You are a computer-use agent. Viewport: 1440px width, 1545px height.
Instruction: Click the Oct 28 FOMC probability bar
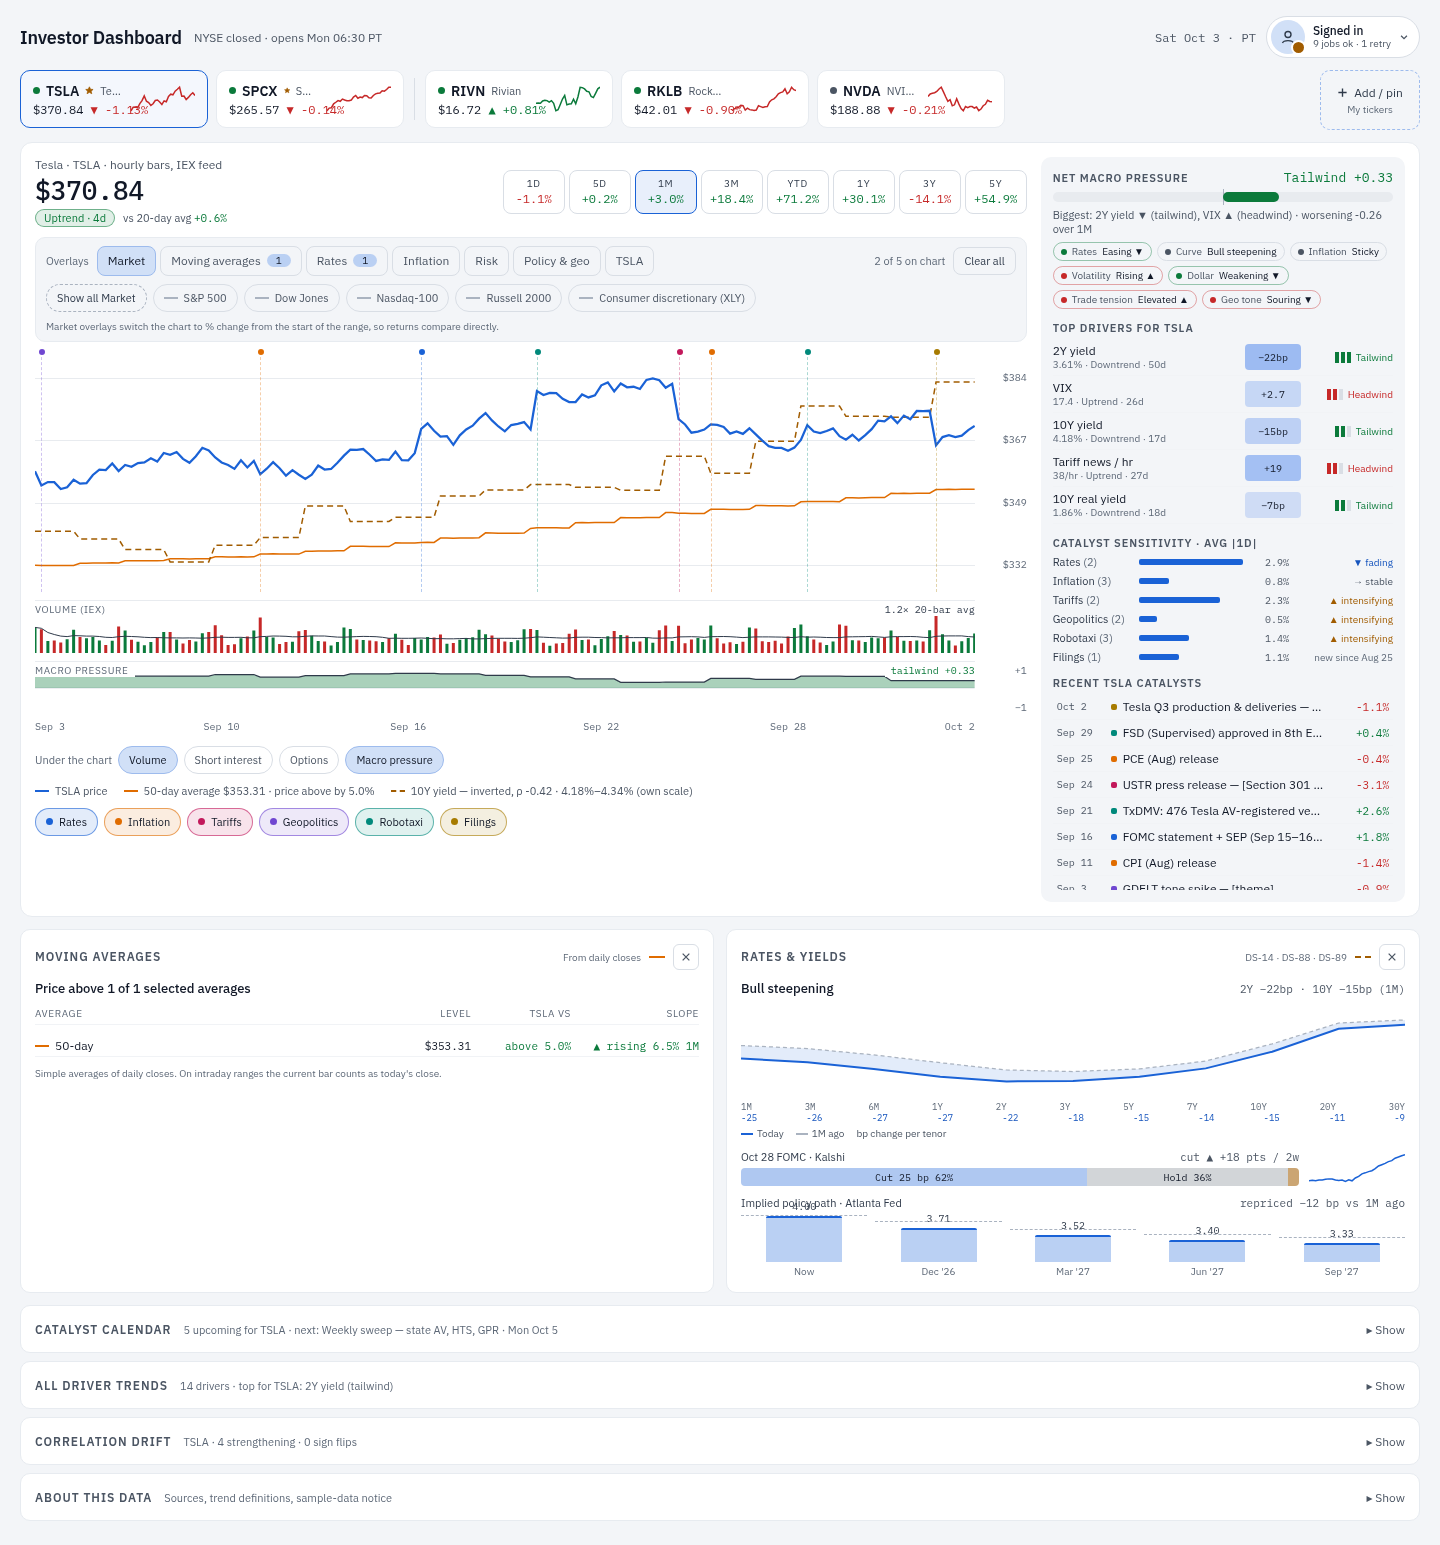[1020, 1178]
